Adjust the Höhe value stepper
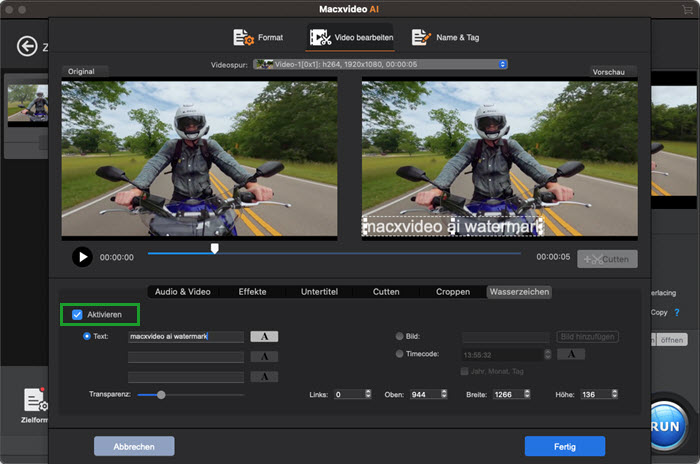Screen dimensions: 700x464 (614, 394)
